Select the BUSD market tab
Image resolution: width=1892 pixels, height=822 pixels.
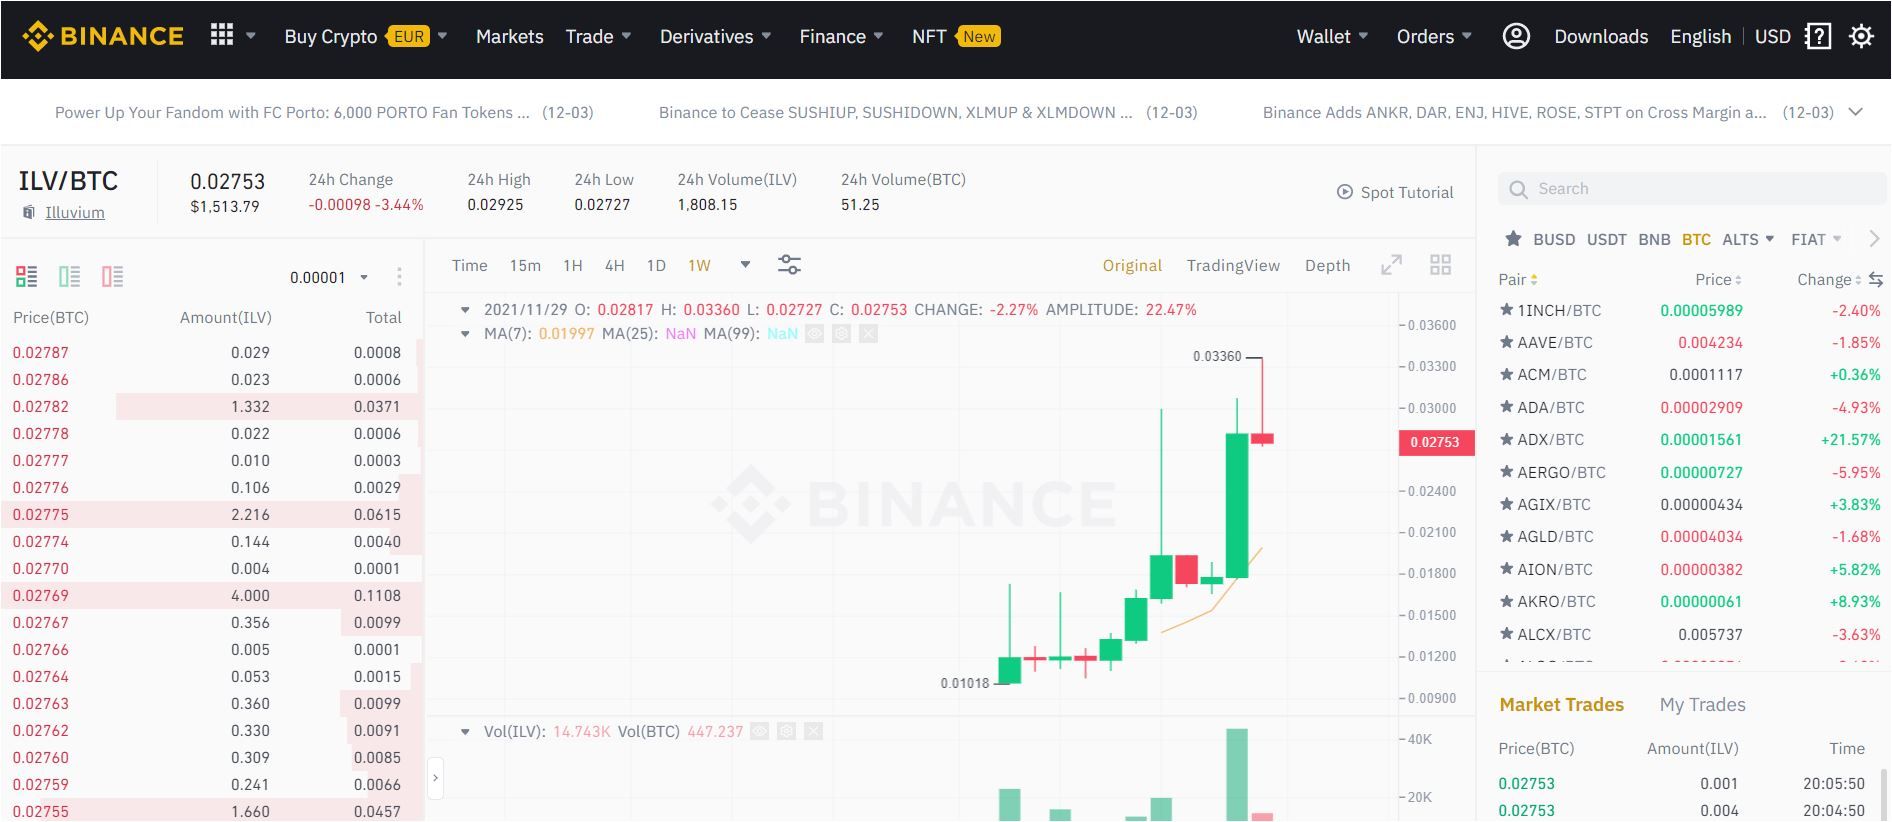1554,239
